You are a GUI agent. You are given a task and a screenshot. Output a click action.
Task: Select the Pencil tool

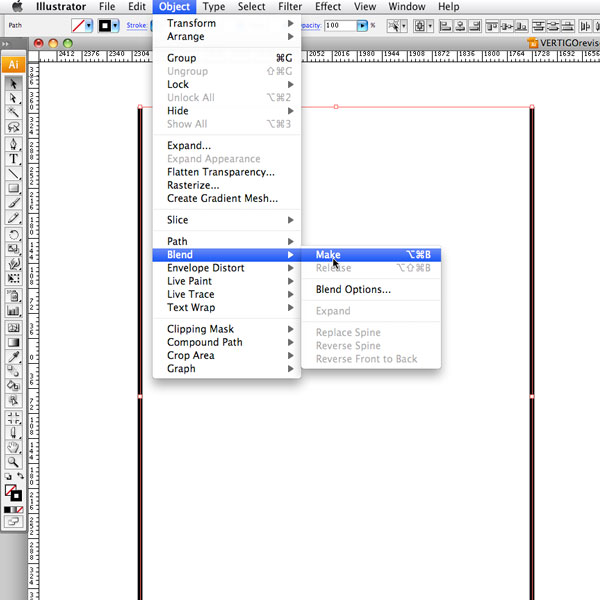click(13, 218)
